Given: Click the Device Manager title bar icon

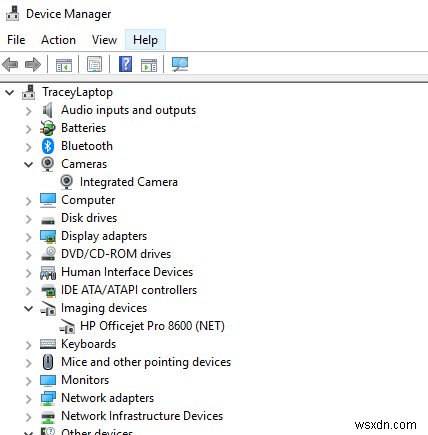Looking at the screenshot, I should [x=13, y=14].
